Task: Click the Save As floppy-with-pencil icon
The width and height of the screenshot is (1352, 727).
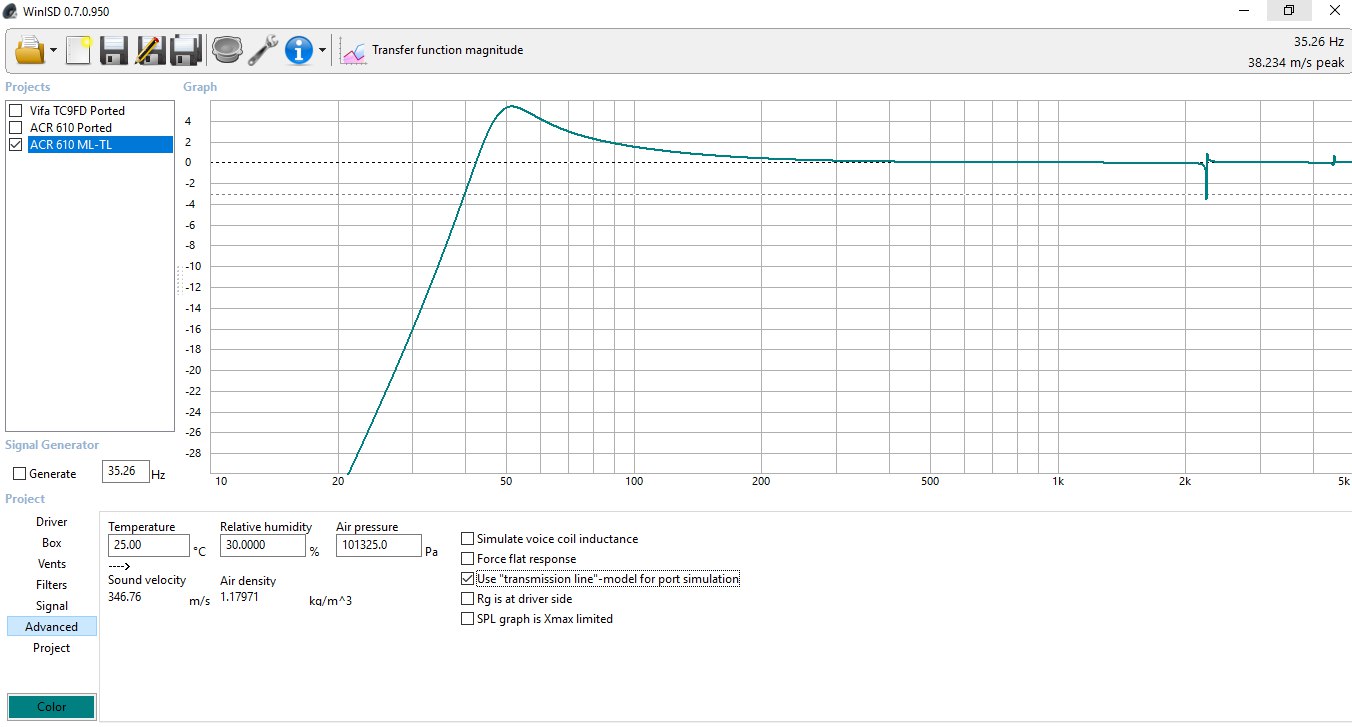Action: pos(150,49)
